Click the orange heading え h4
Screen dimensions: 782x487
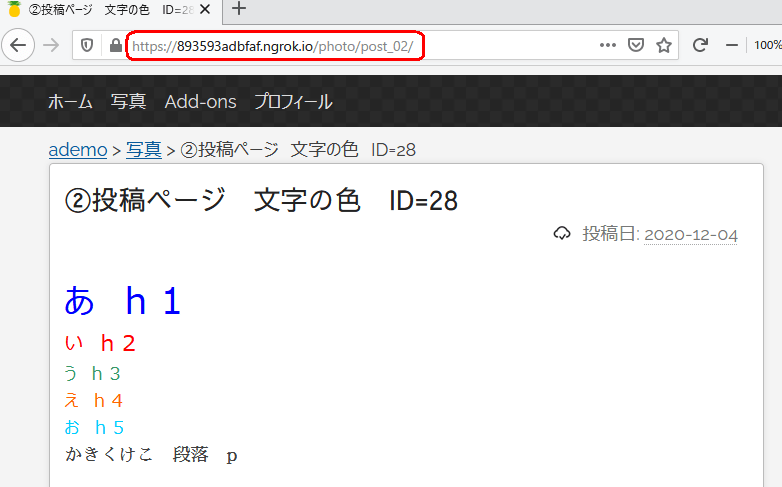click(93, 401)
